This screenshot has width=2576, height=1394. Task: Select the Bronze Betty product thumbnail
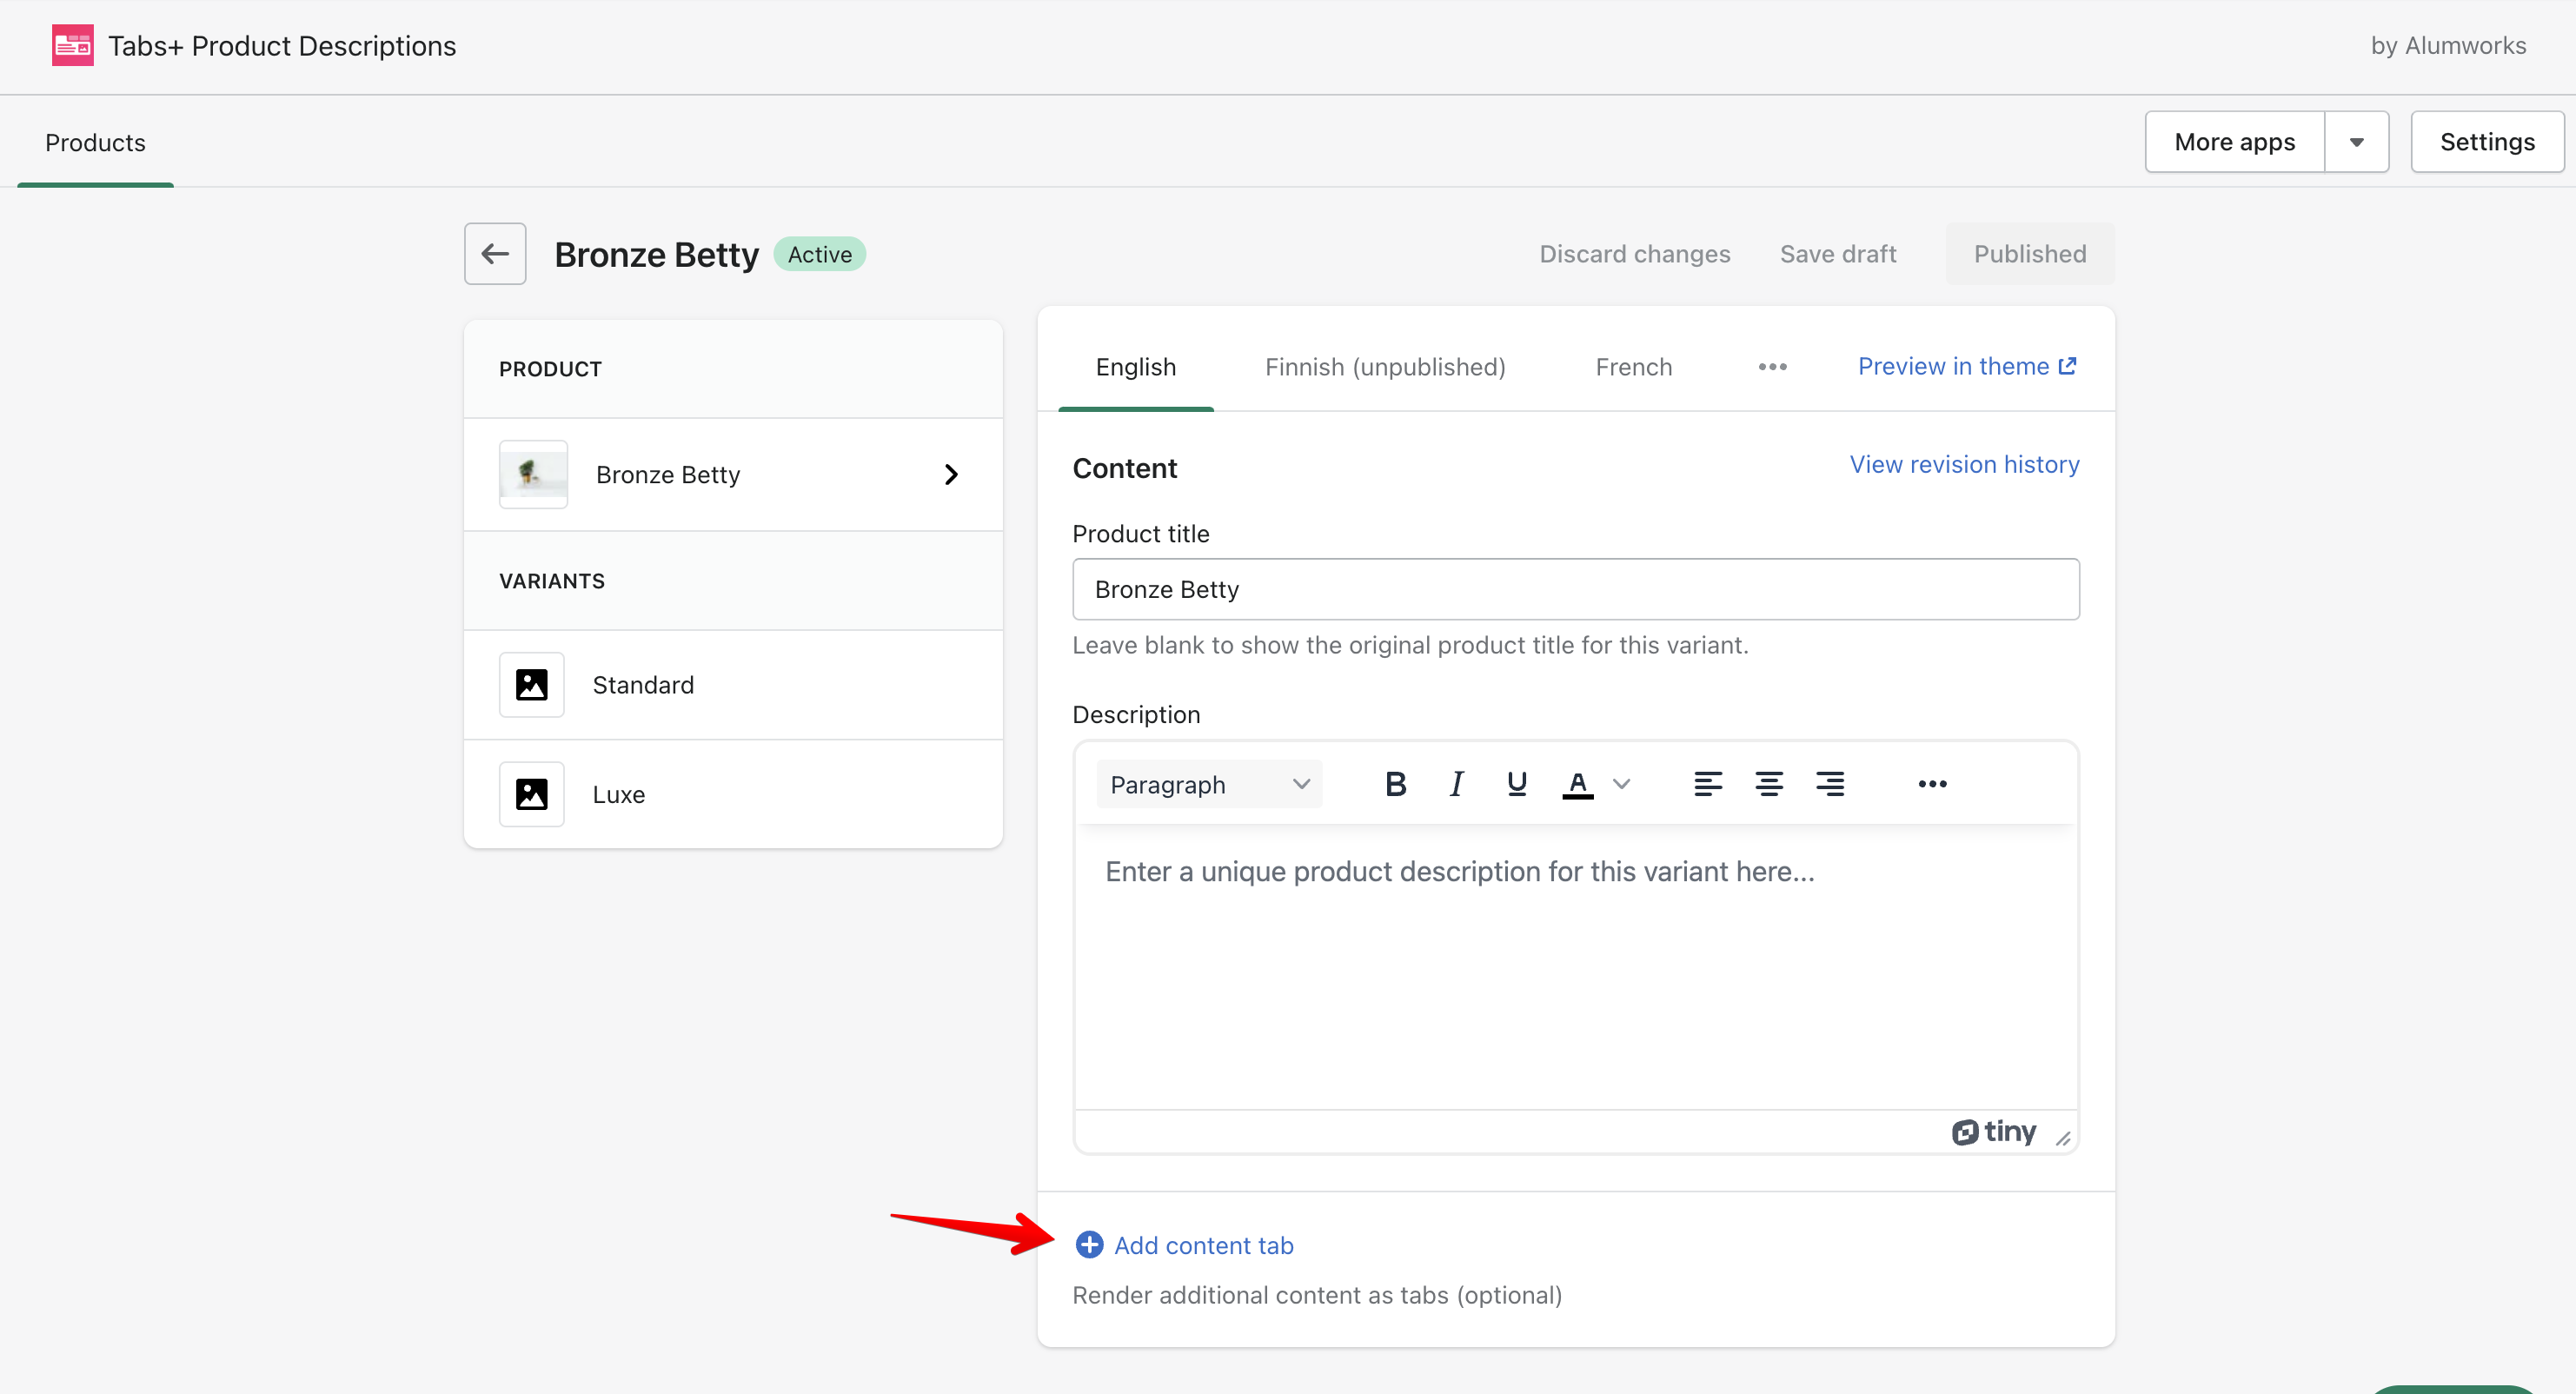(x=532, y=474)
